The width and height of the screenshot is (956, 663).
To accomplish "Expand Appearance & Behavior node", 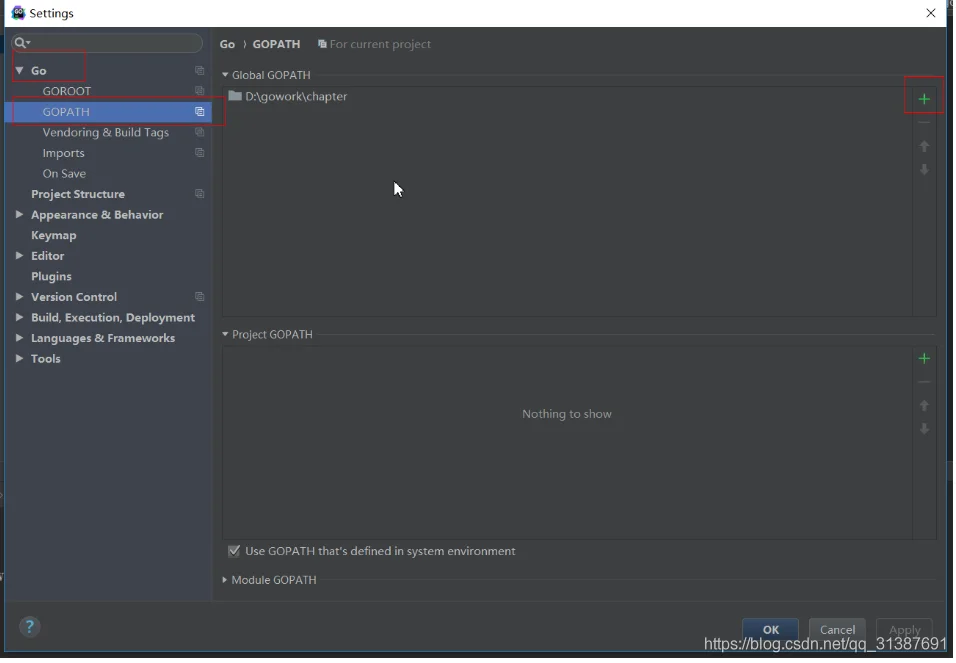I will coord(20,215).
